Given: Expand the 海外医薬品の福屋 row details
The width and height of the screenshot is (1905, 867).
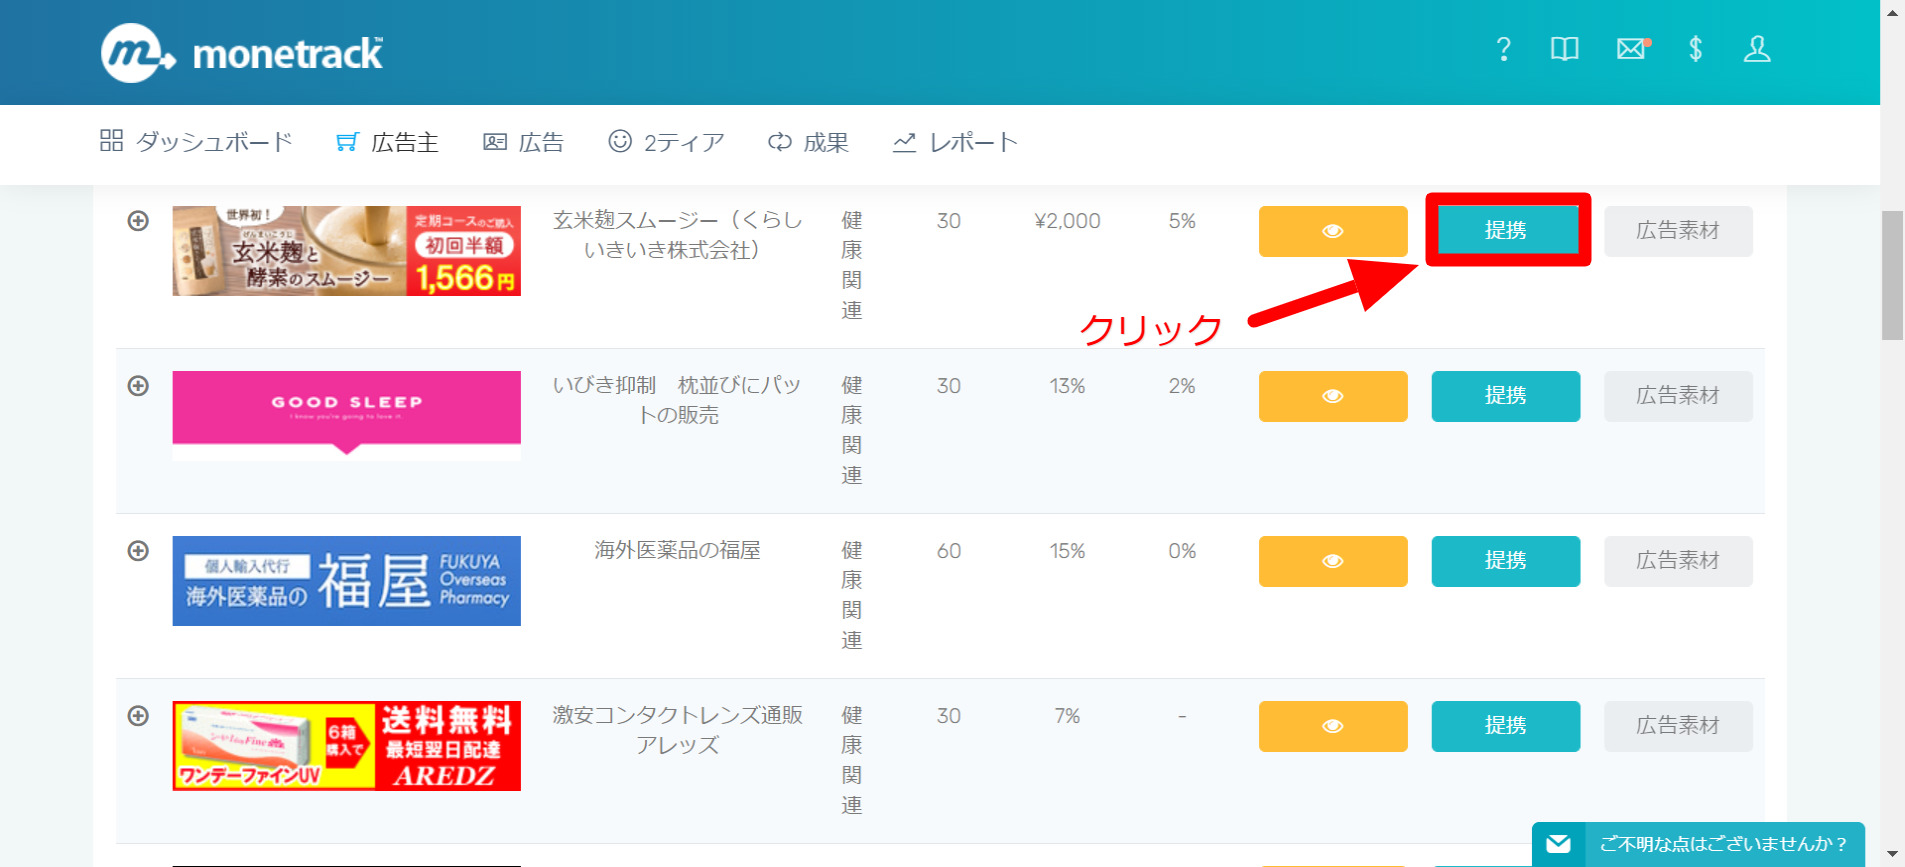Looking at the screenshot, I should pyautogui.click(x=138, y=551).
